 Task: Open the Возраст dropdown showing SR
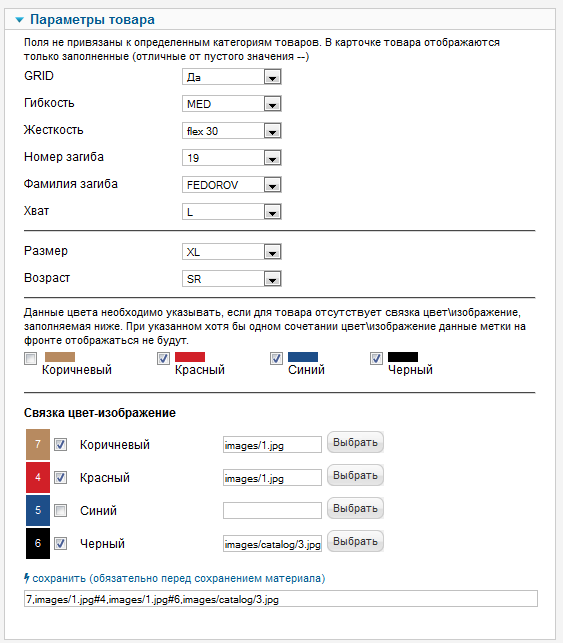coord(232,279)
